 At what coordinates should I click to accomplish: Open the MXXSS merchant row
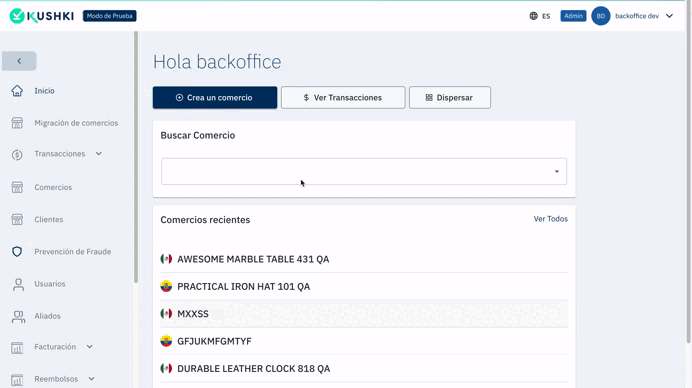click(364, 314)
